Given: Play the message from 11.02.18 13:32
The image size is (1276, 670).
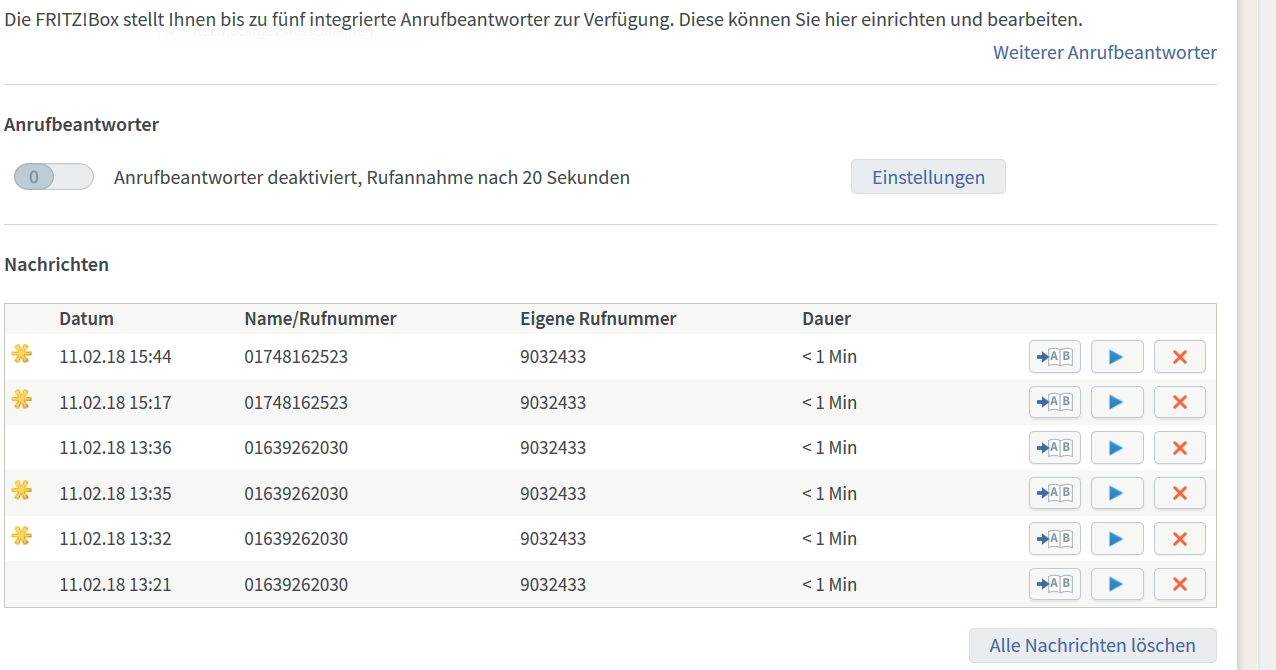Looking at the screenshot, I should pyautogui.click(x=1116, y=539).
